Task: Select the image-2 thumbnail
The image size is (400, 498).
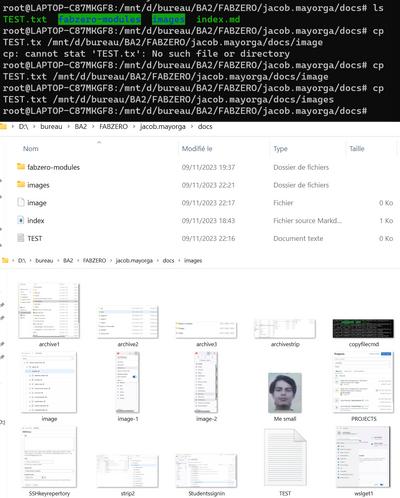Action: (206, 382)
